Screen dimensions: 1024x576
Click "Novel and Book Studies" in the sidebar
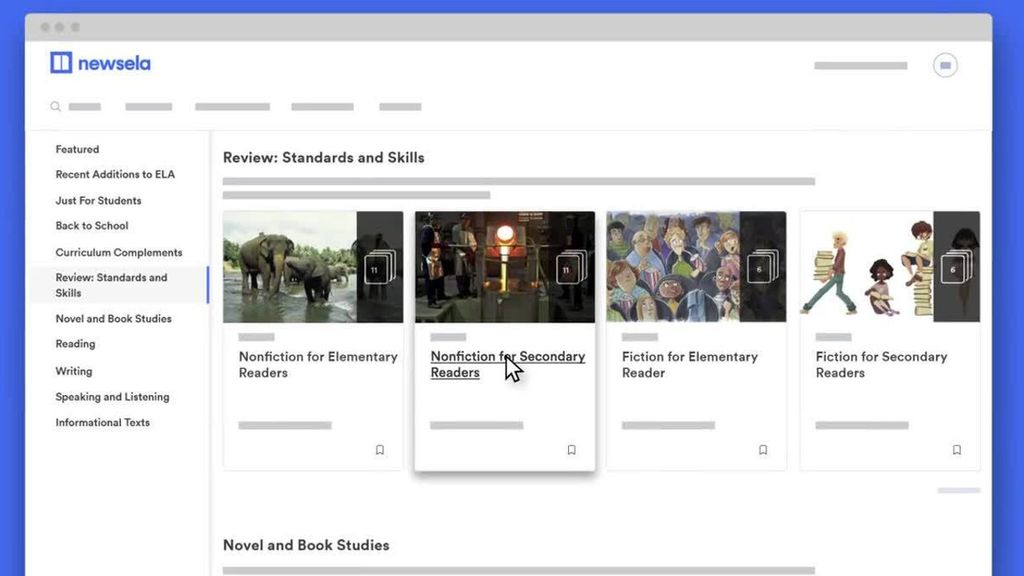click(x=112, y=319)
